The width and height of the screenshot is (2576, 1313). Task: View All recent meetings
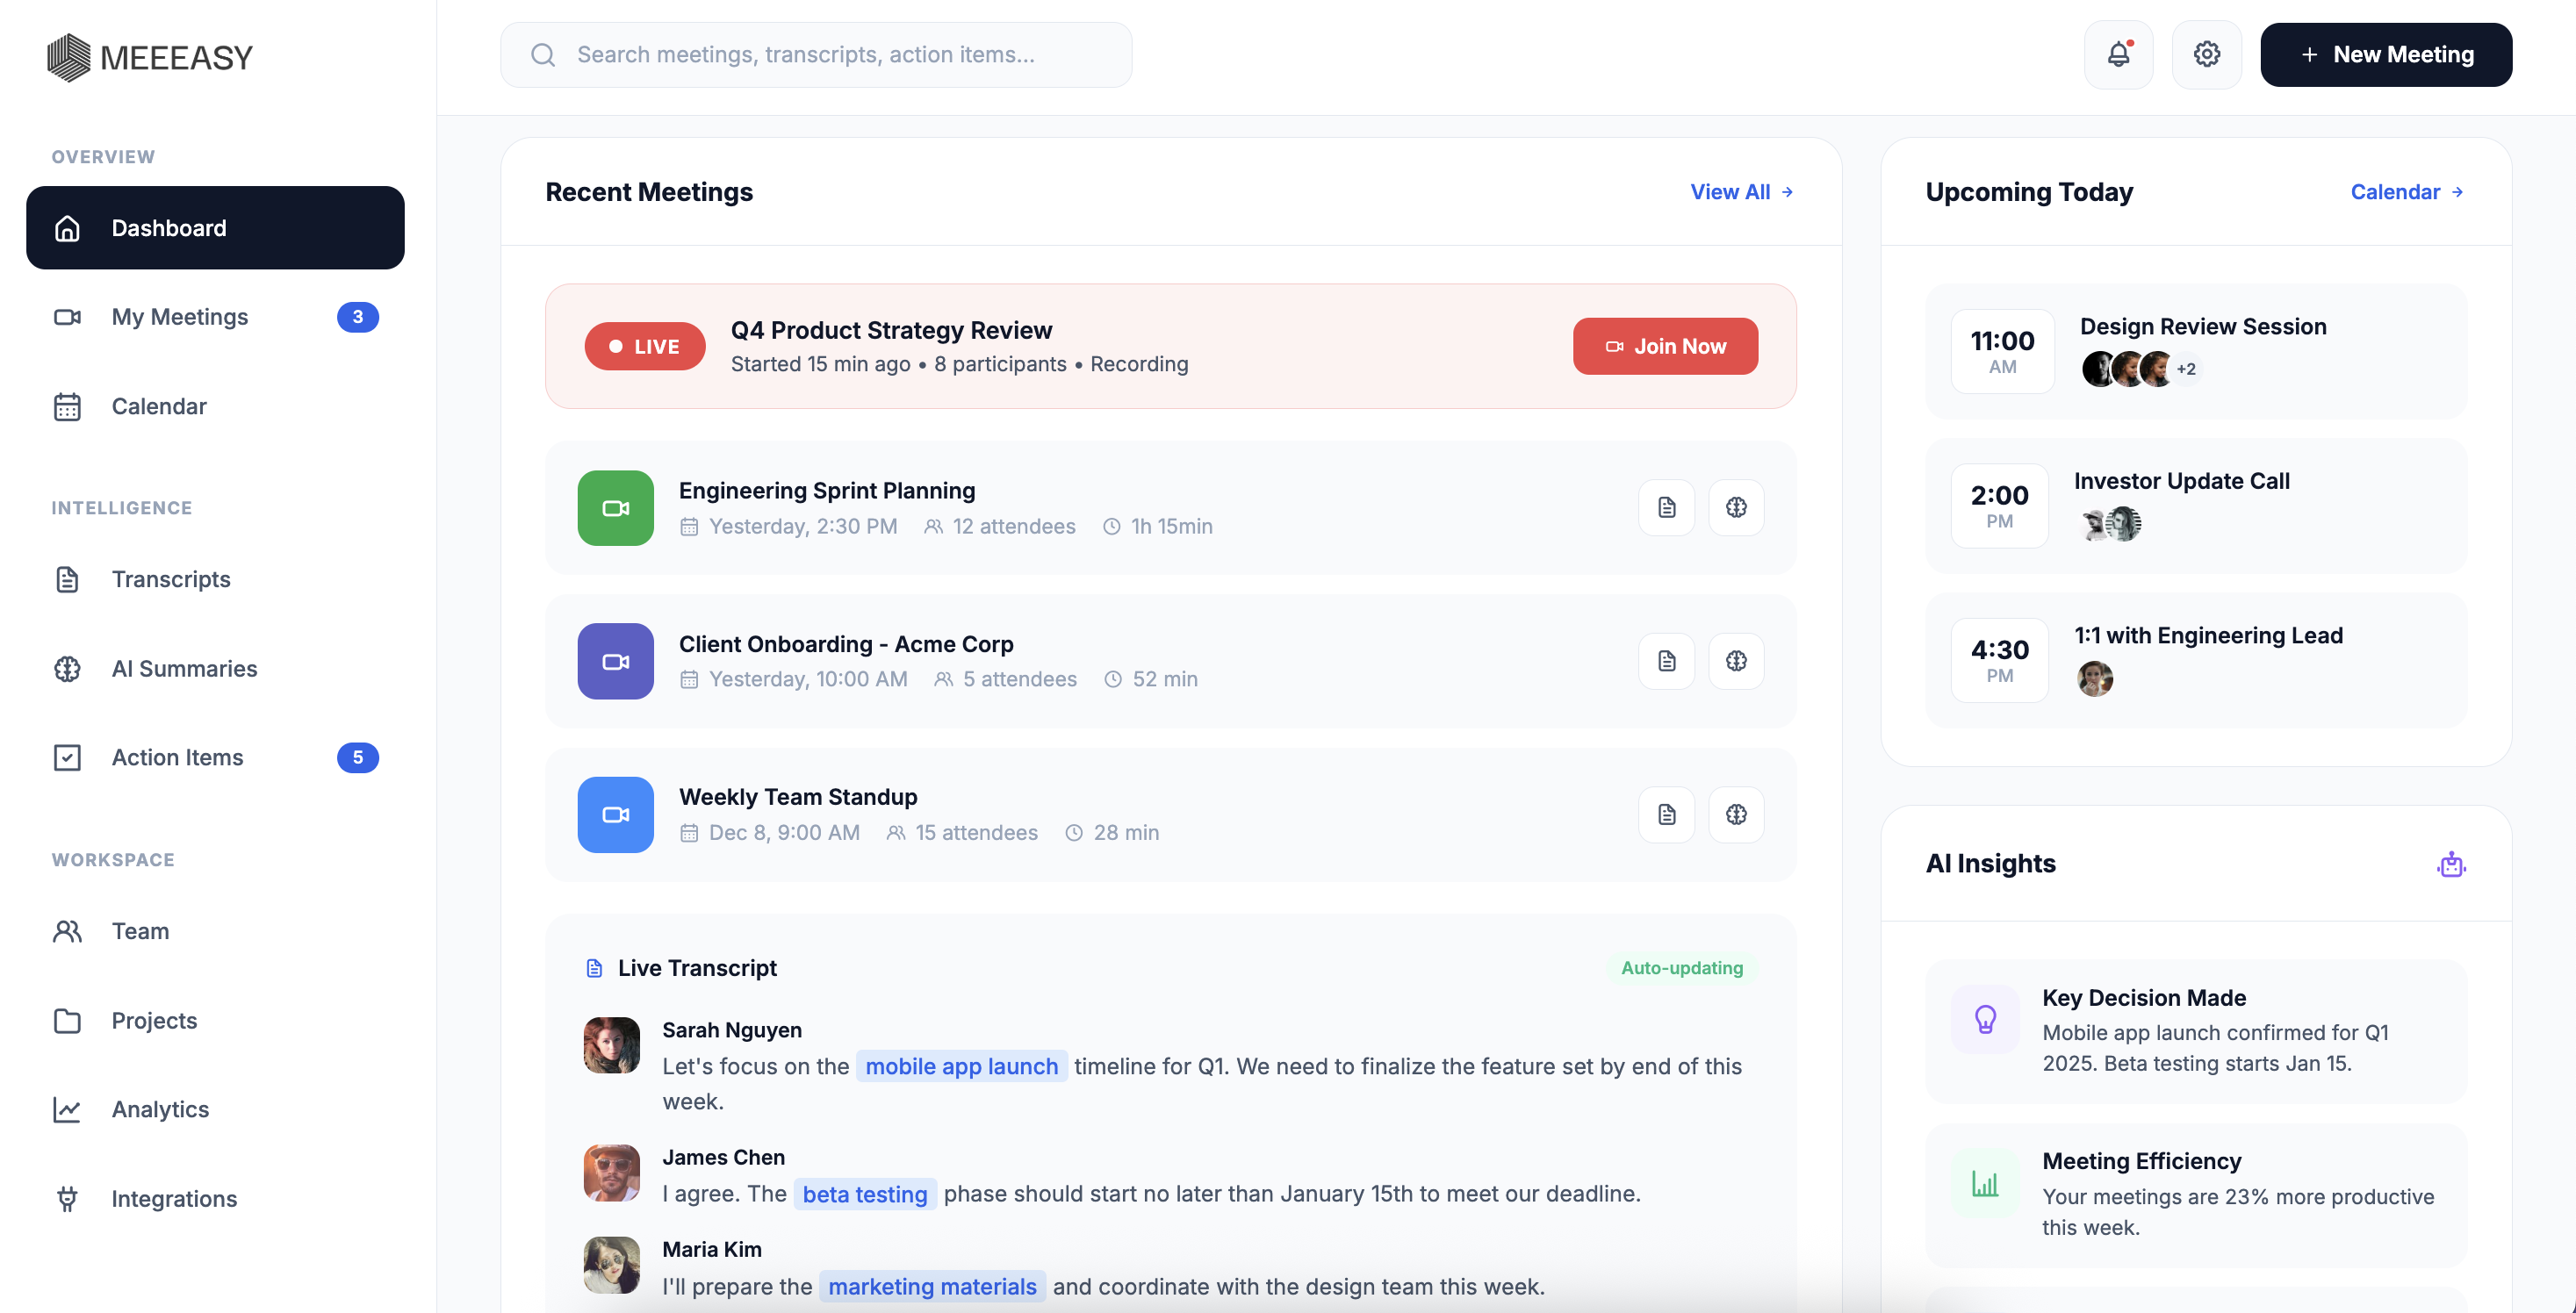click(x=1741, y=191)
